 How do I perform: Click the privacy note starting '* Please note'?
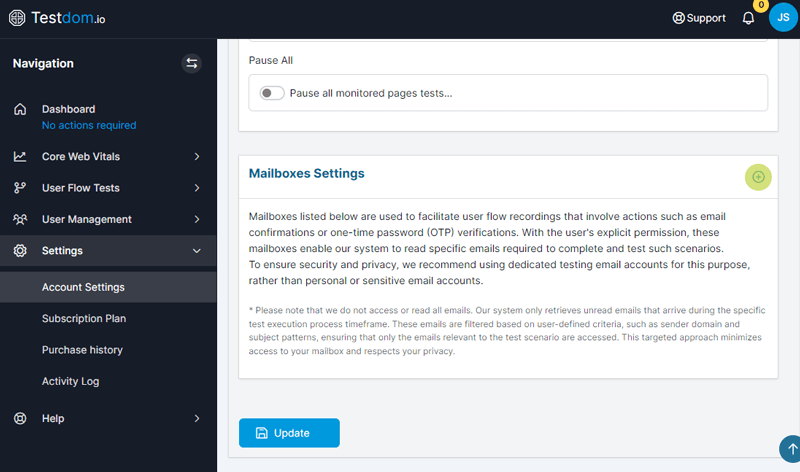507,331
